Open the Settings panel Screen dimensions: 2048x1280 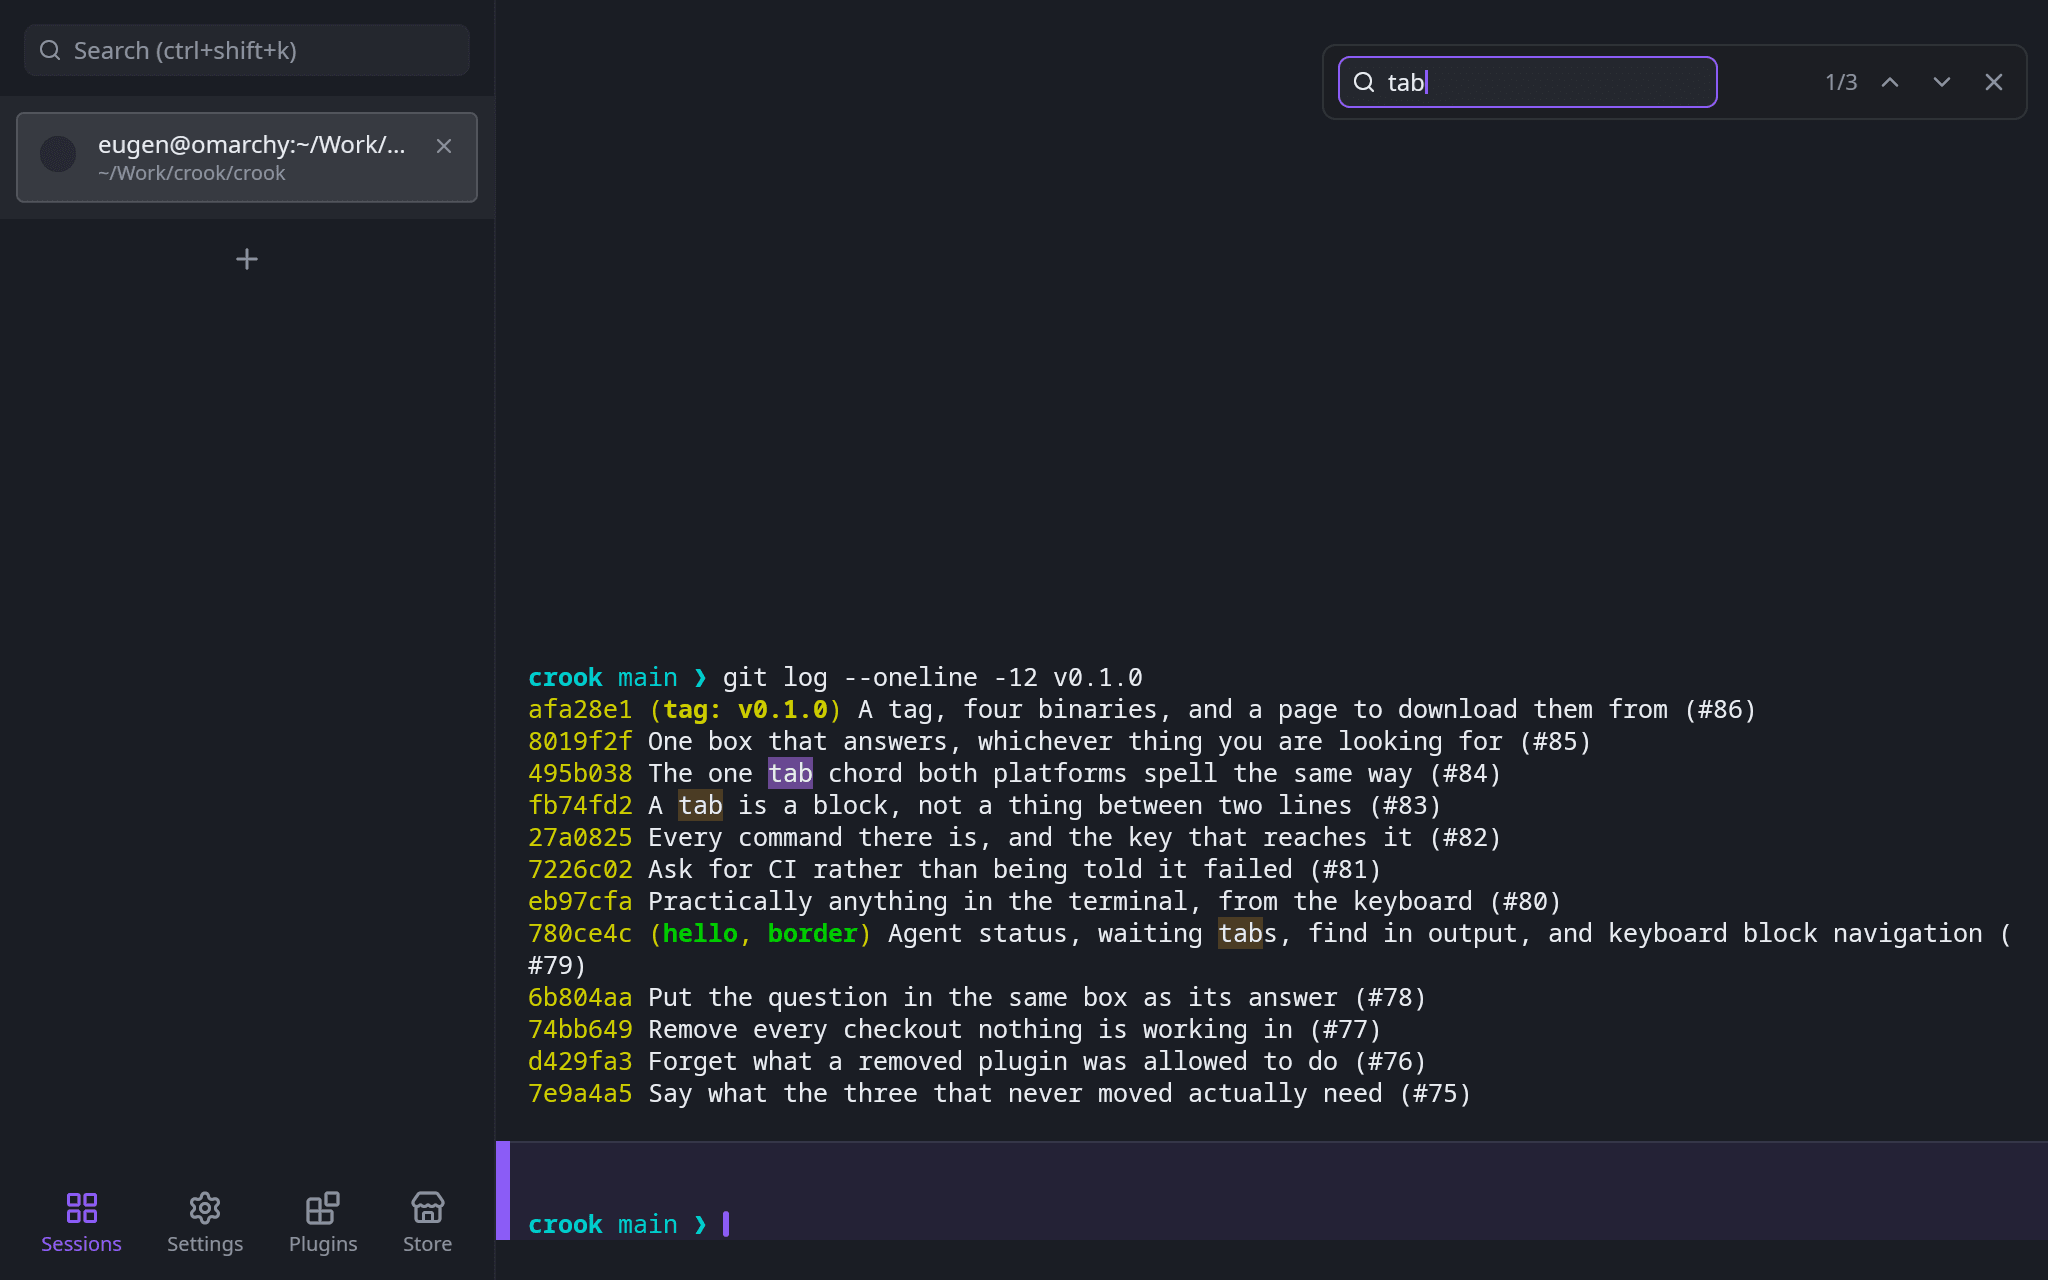click(205, 1222)
